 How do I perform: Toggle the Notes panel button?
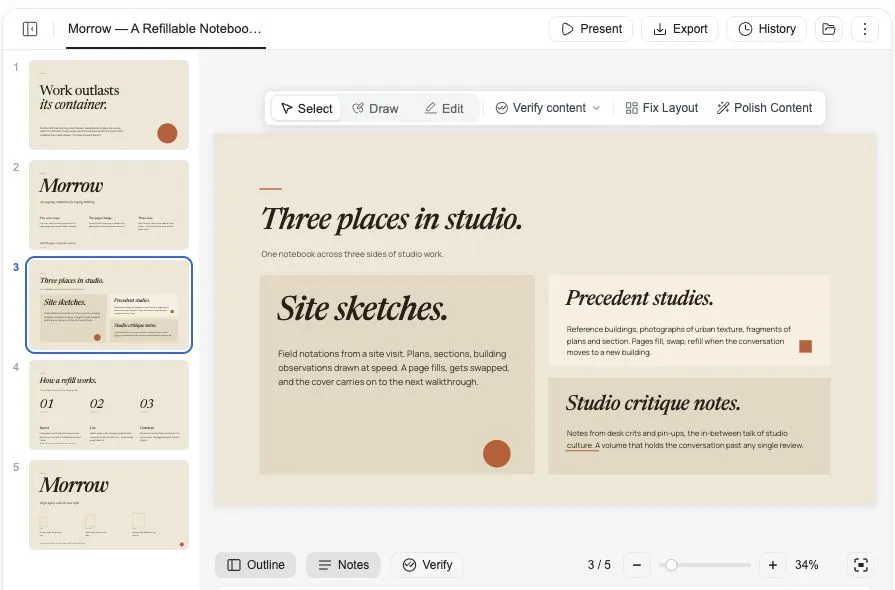tap(344, 565)
